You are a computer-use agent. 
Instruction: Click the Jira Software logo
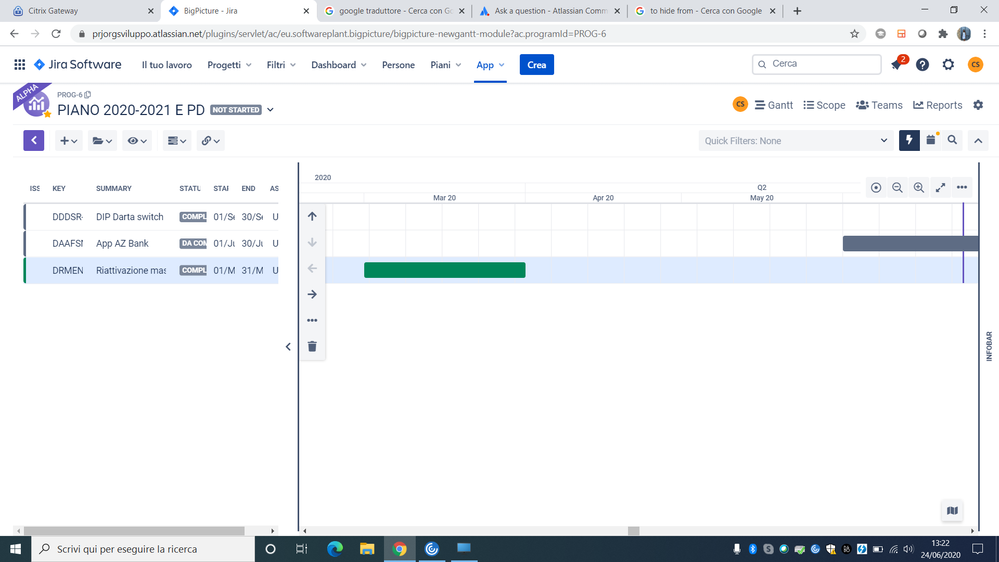77,64
